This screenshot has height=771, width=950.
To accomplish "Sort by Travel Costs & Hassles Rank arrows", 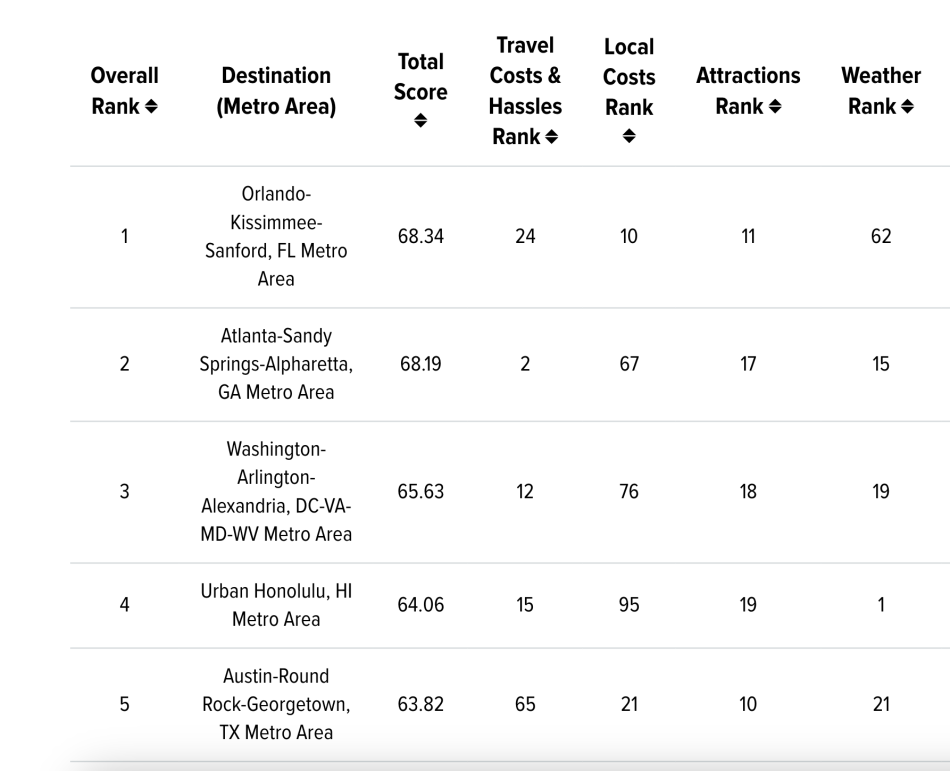I will pos(551,137).
